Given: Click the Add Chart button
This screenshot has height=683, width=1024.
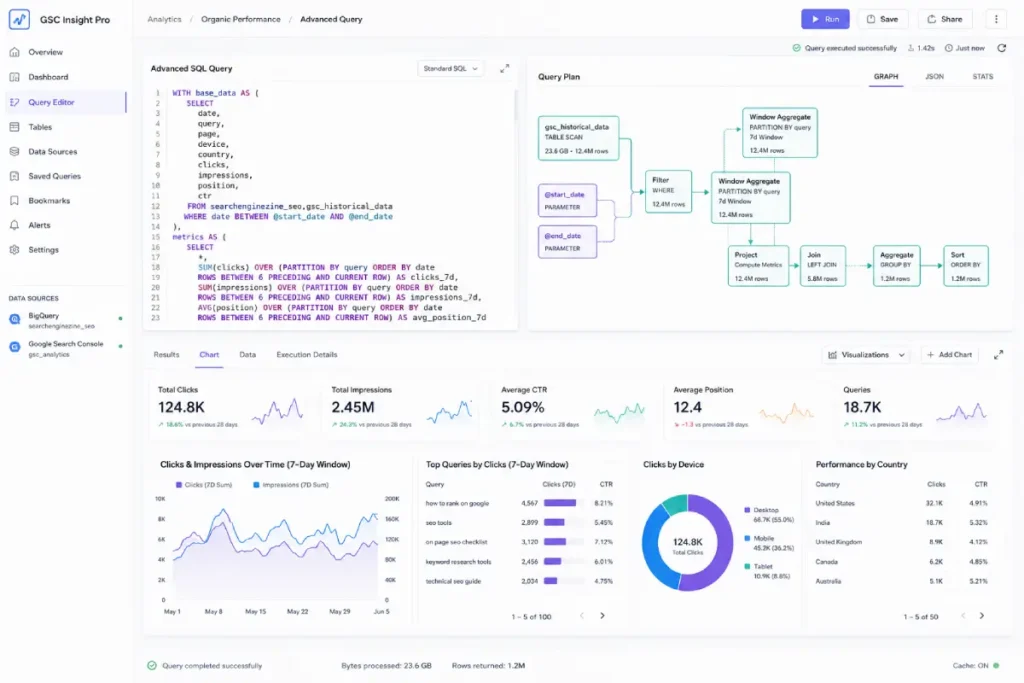Looking at the screenshot, I should click(x=949, y=355).
